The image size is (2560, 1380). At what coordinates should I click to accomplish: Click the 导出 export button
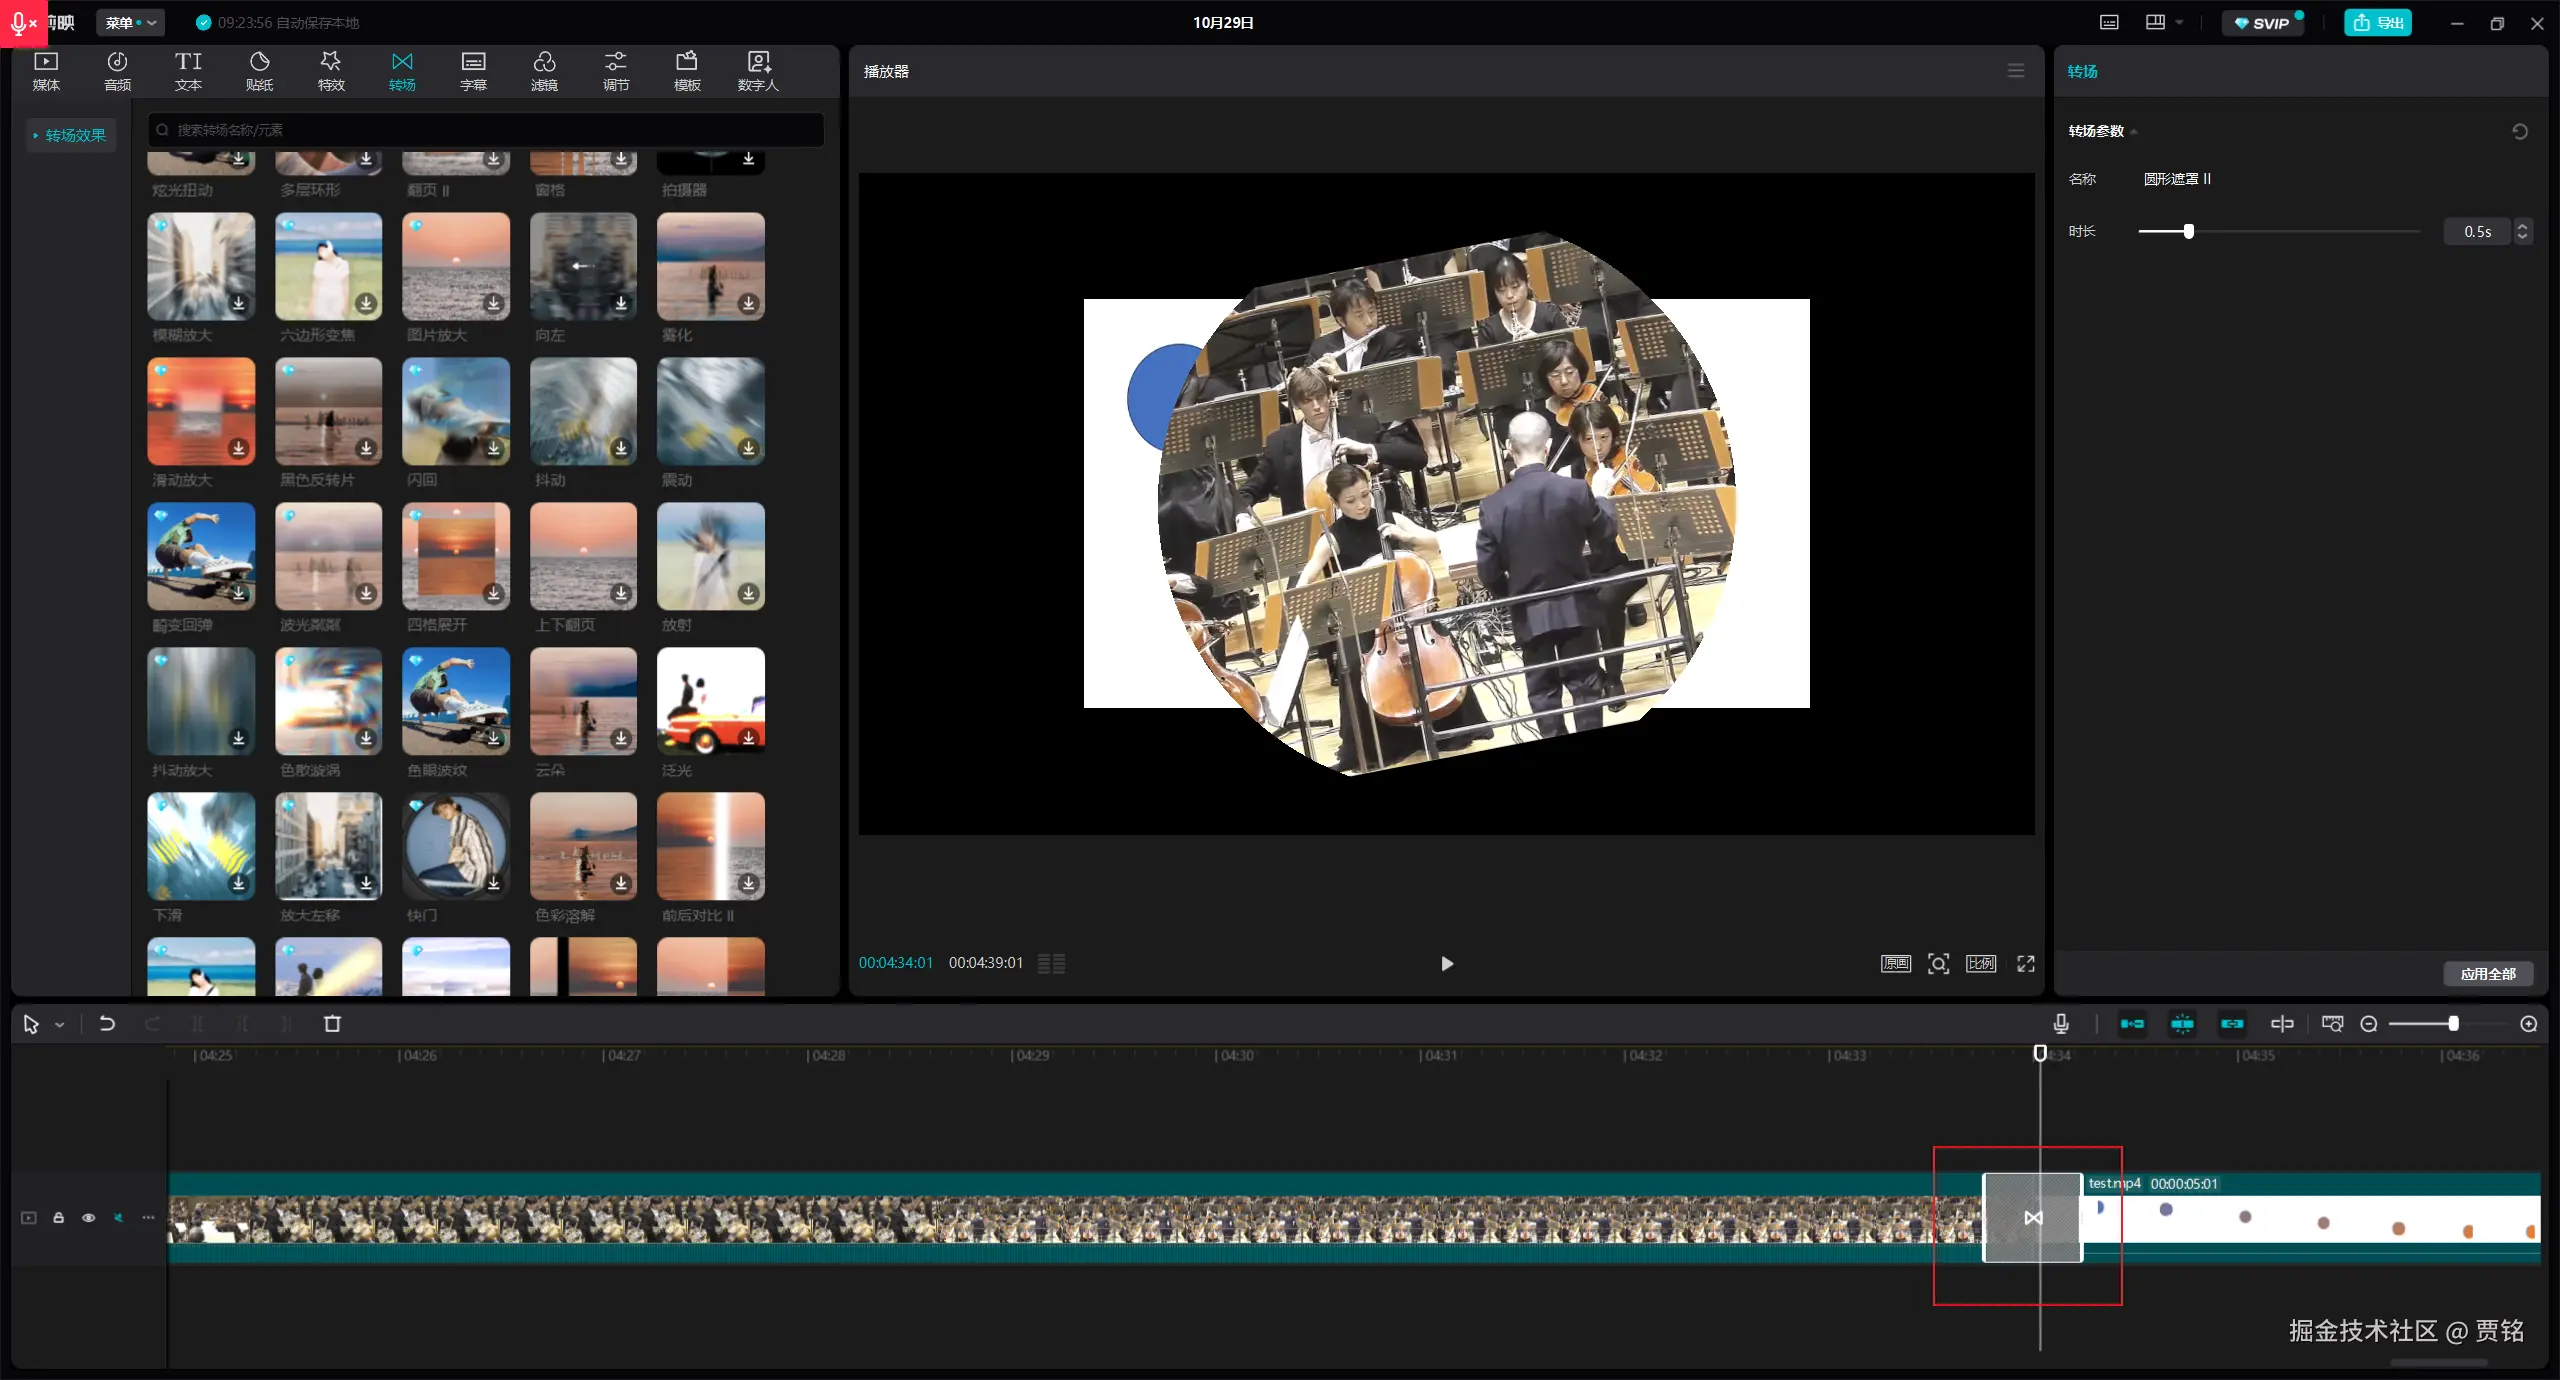click(2378, 22)
